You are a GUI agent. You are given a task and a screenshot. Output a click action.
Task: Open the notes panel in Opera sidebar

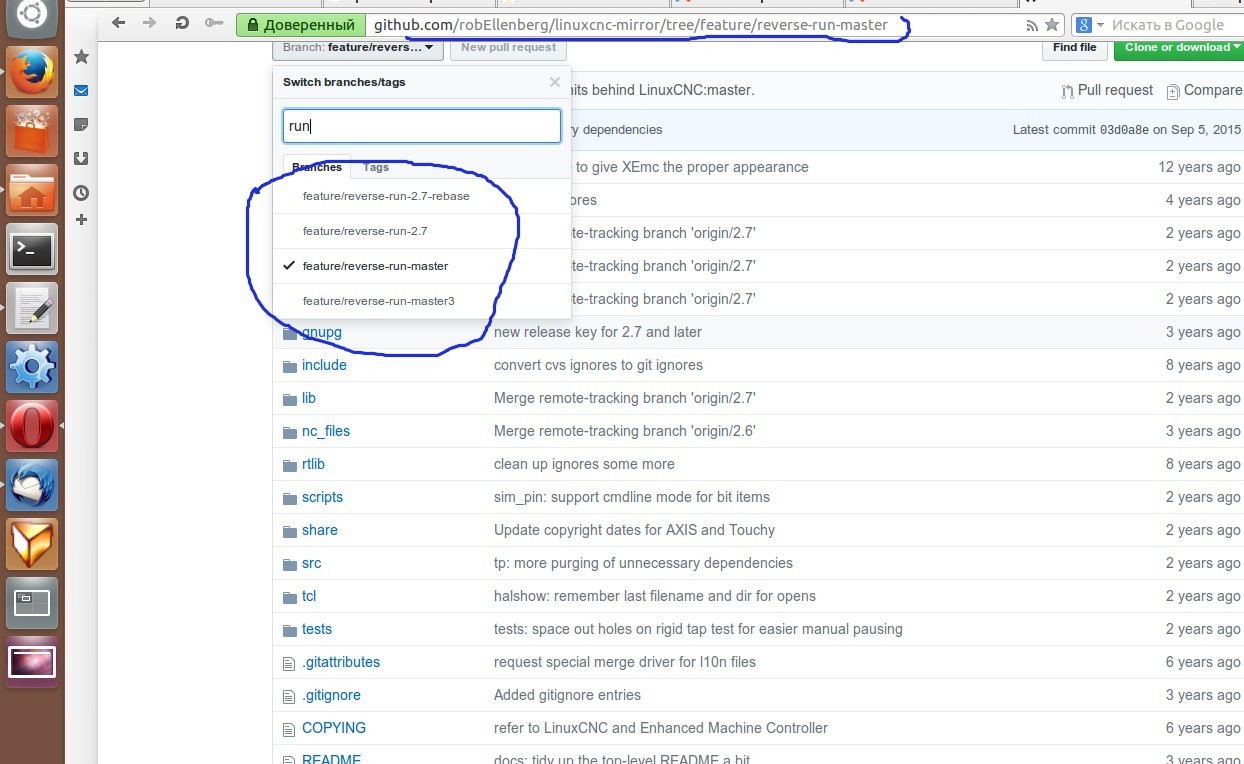81,125
